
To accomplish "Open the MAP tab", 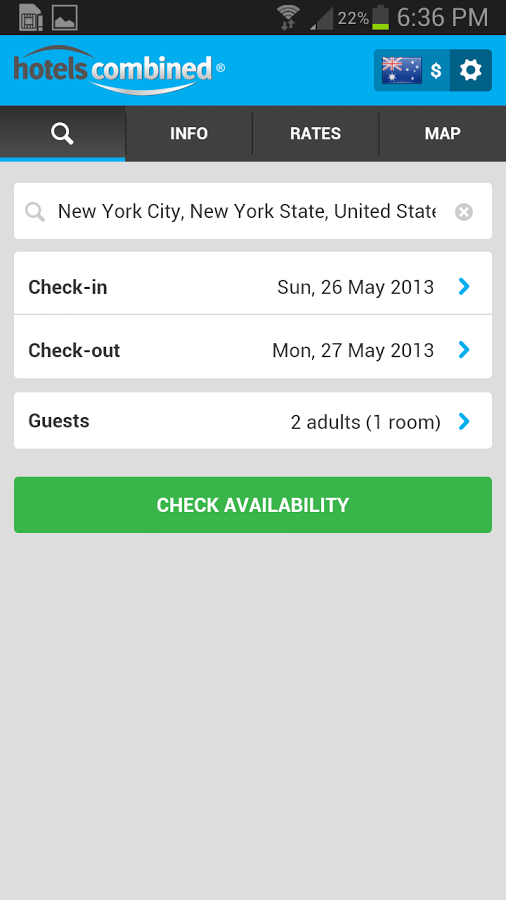I will coord(442,134).
